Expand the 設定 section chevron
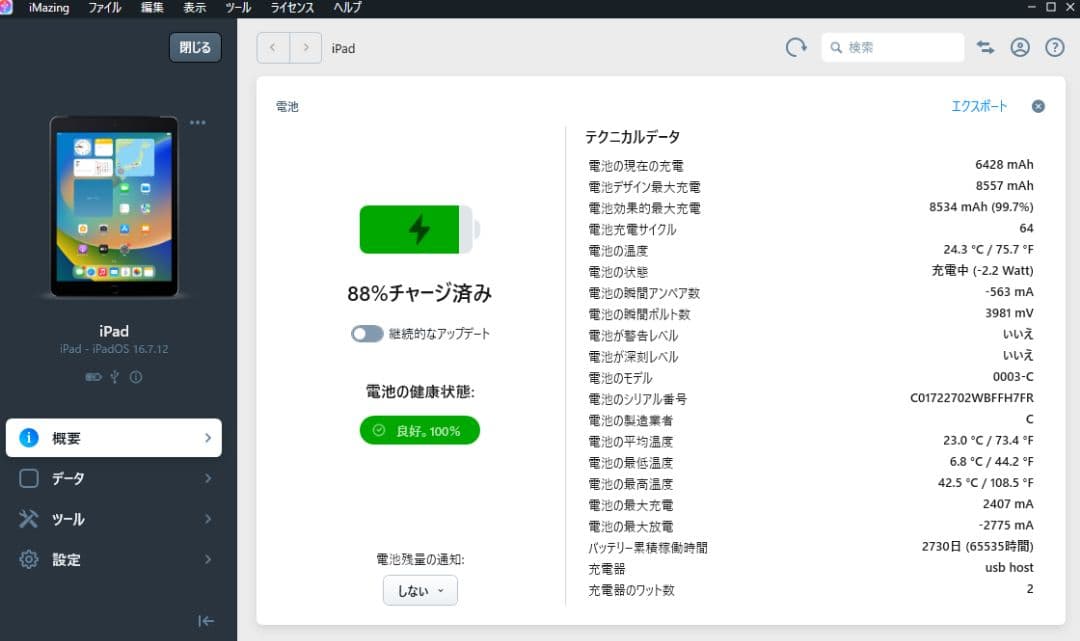1080x641 pixels. pyautogui.click(x=208, y=559)
